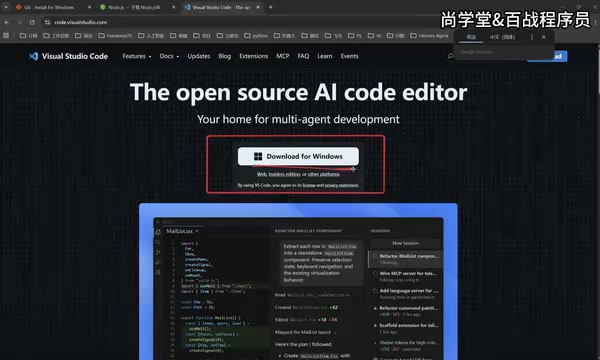Close the Visual Studio Code browser tab

pos(258,7)
